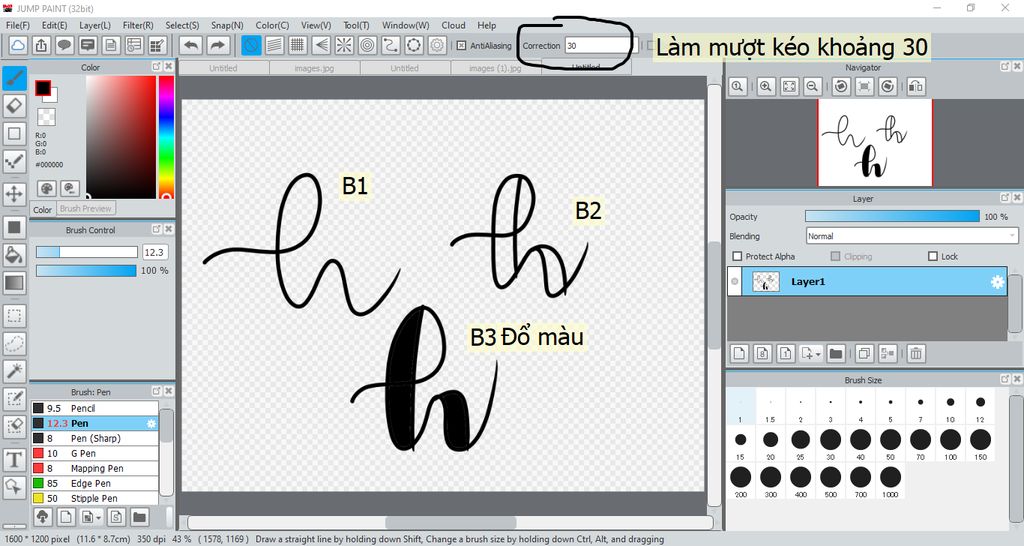
Task: Select the G Pen brush
Action: point(95,453)
